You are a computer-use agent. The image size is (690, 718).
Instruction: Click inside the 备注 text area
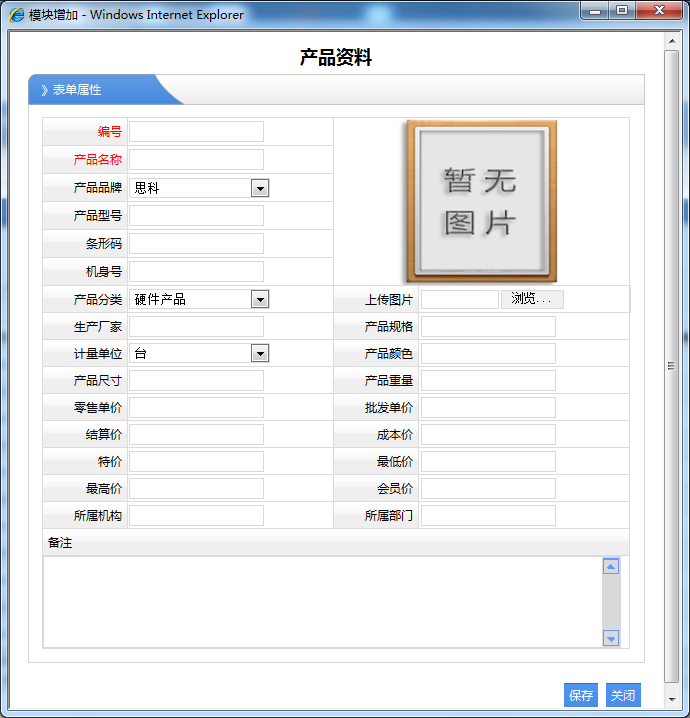tap(322, 602)
